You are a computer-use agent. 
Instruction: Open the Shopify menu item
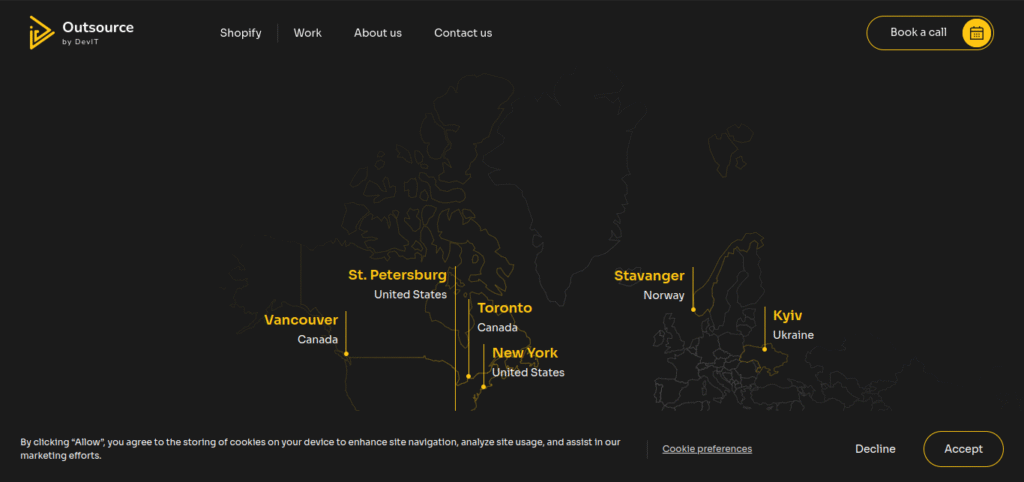tap(240, 33)
